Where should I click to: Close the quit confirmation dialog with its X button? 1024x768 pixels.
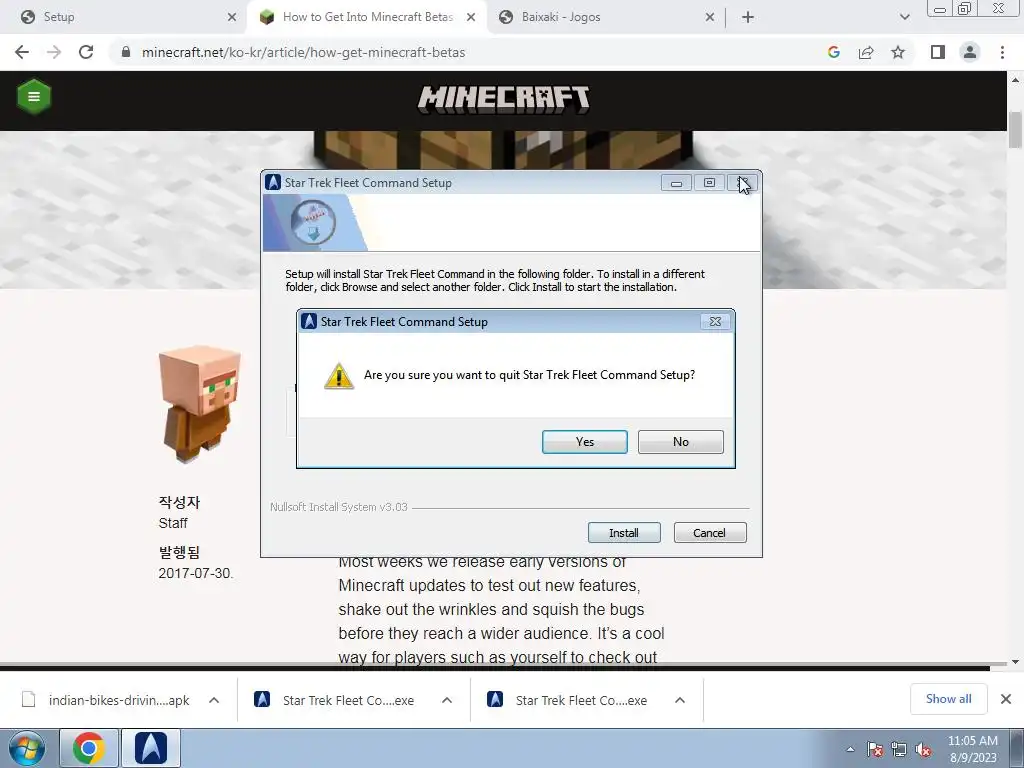(715, 321)
